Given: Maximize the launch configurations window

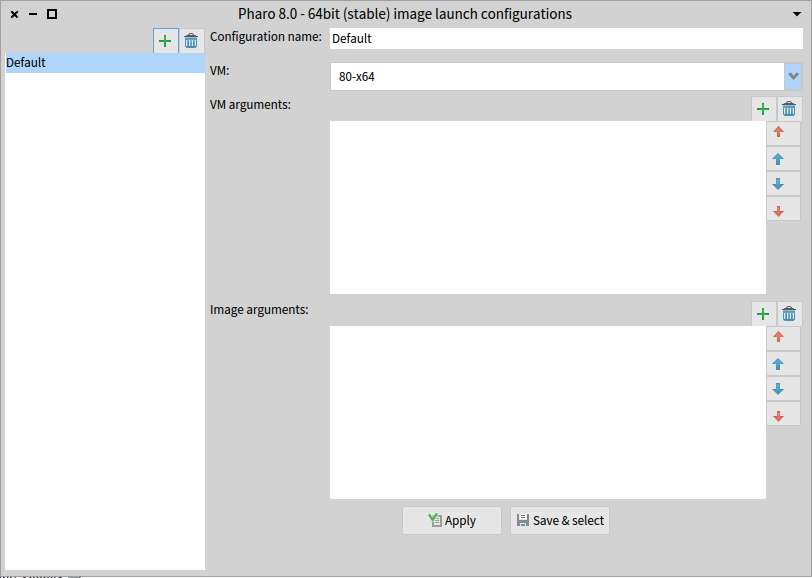Looking at the screenshot, I should click(x=52, y=15).
